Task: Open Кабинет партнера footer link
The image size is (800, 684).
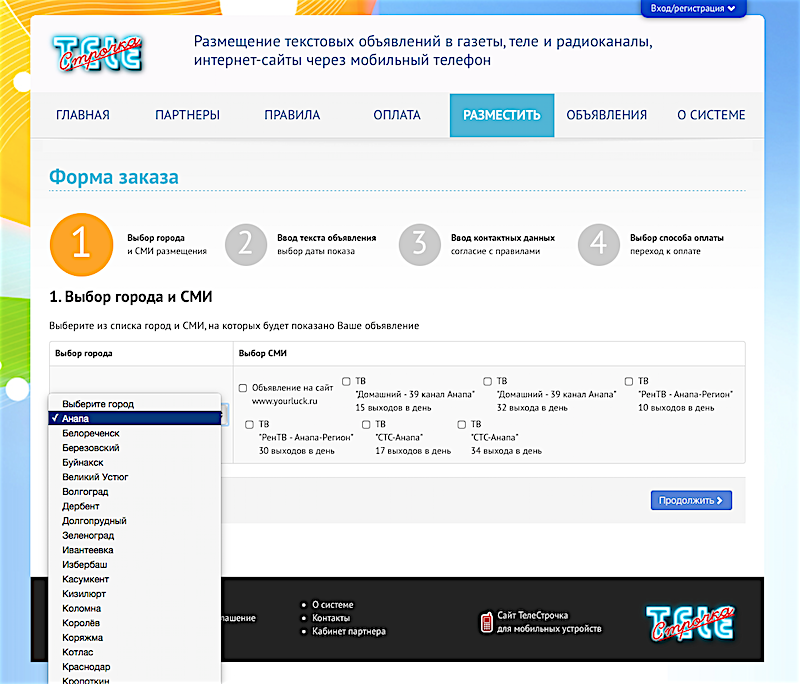Action: [349, 631]
